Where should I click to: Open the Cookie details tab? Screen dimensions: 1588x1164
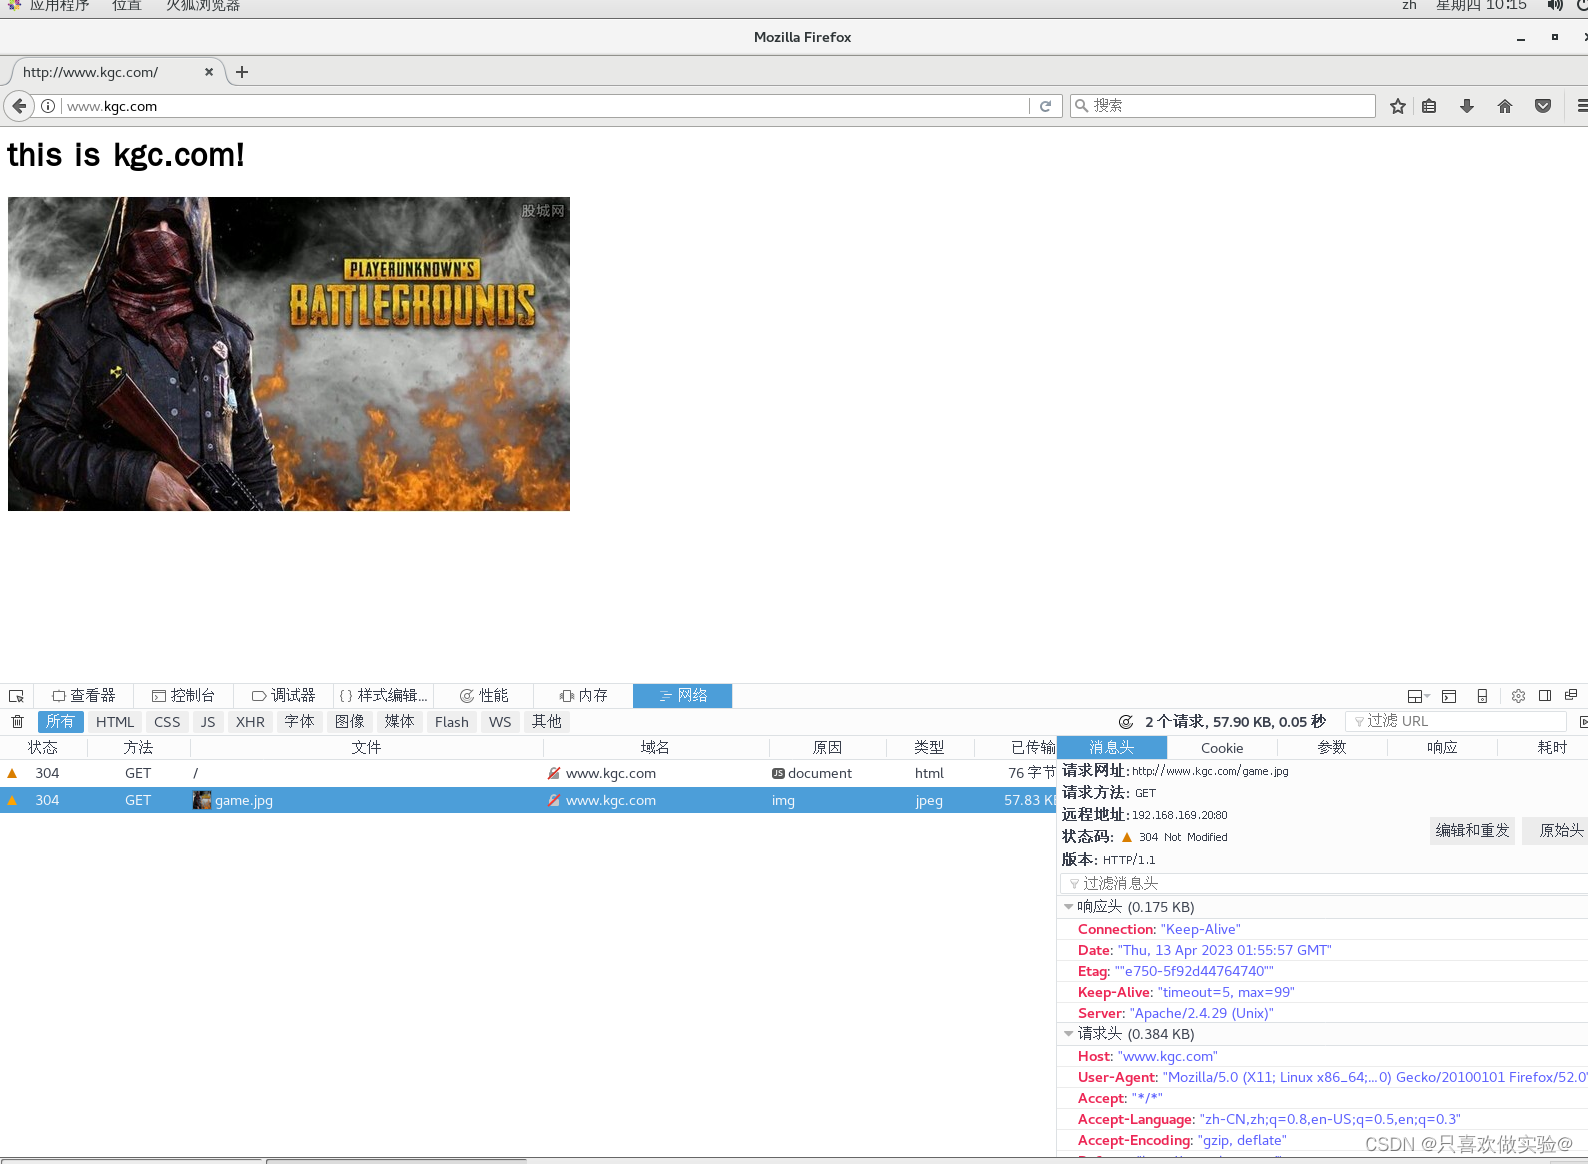[x=1222, y=748]
